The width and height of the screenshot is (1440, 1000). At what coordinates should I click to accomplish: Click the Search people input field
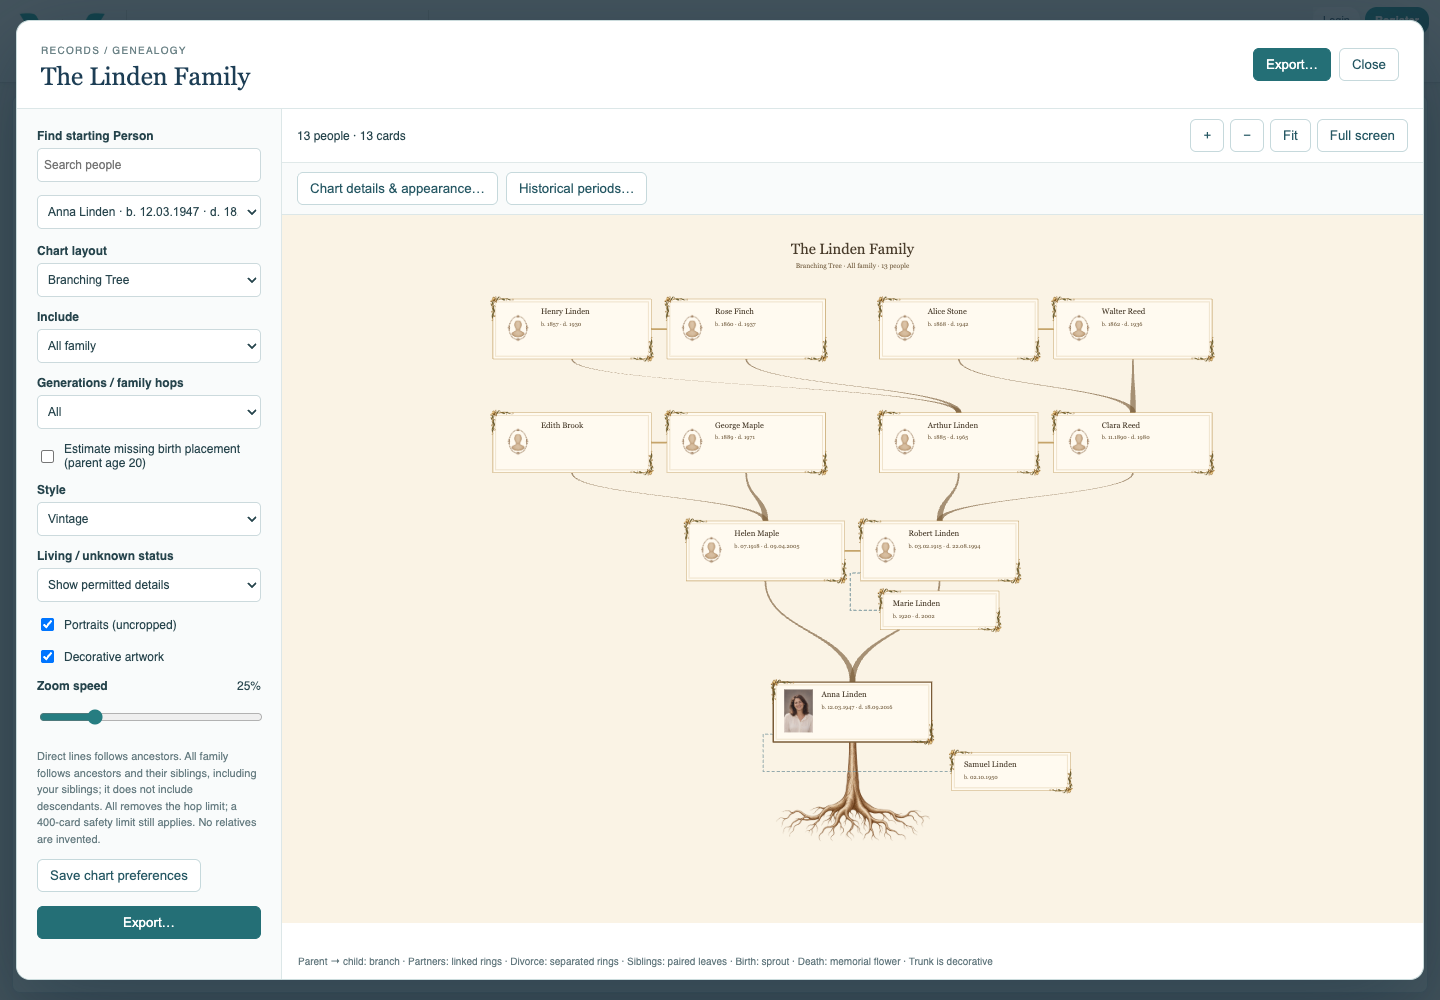[149, 165]
